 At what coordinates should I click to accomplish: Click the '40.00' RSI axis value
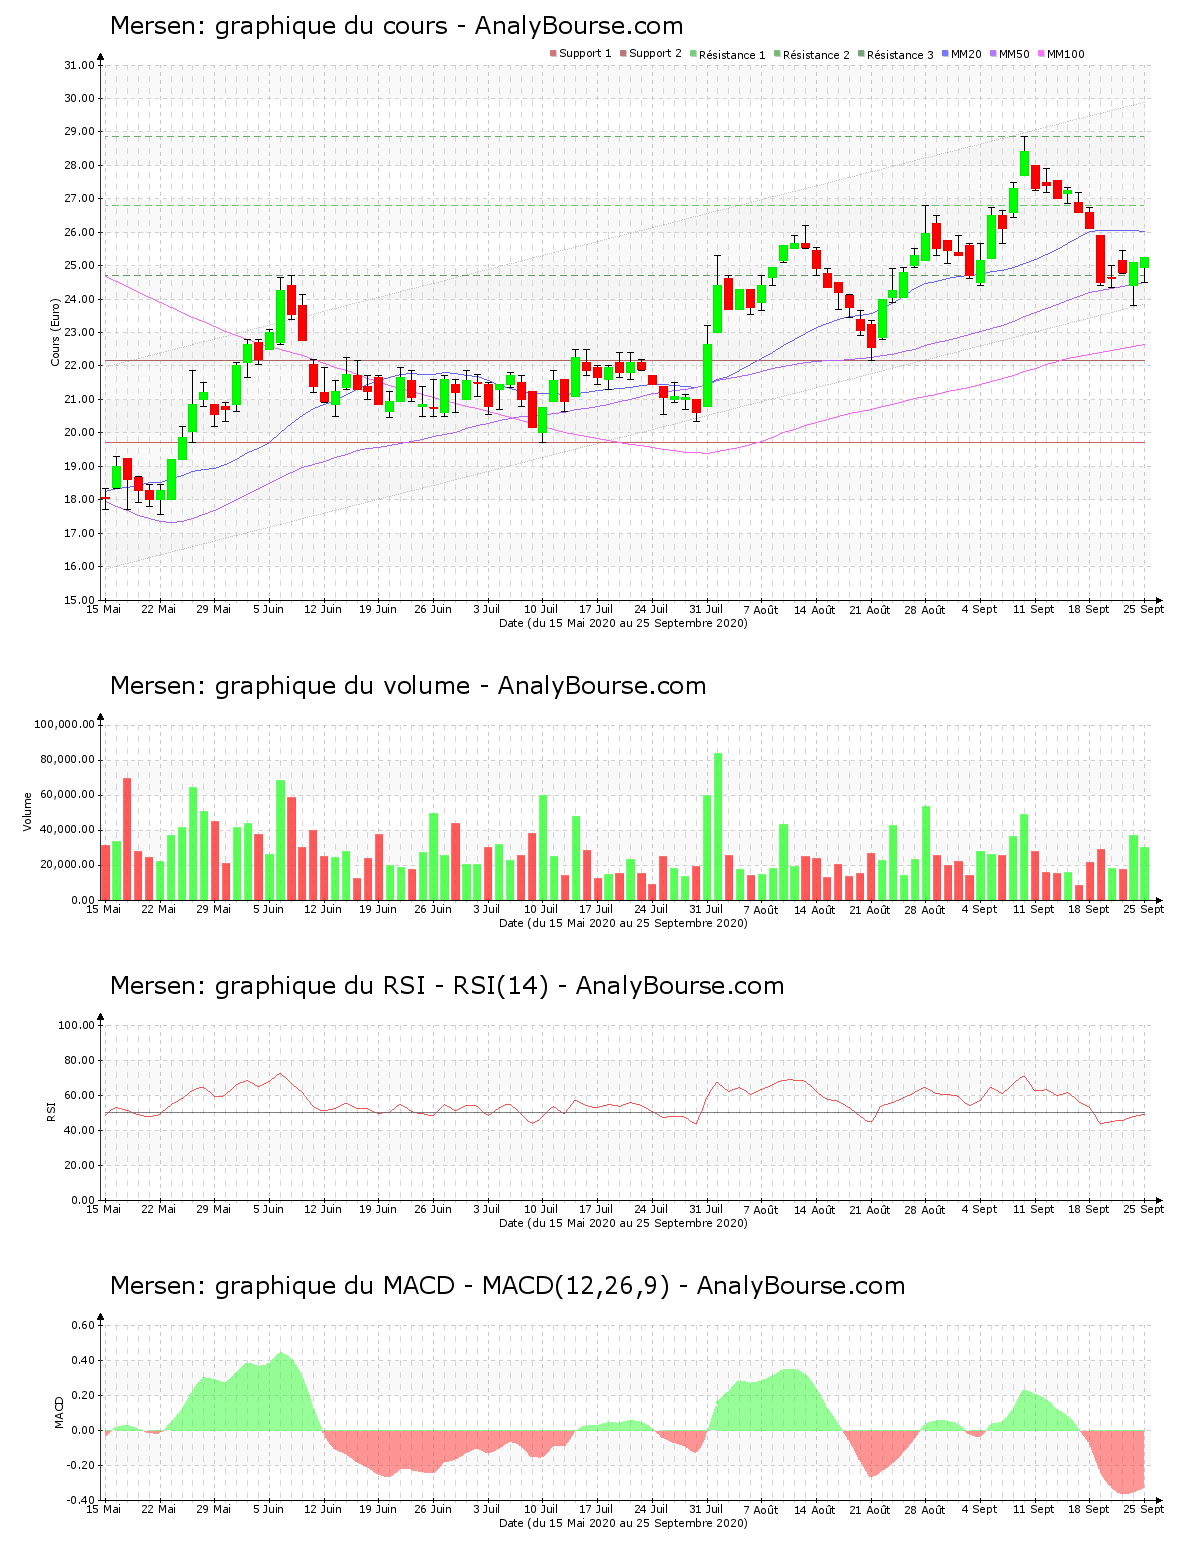[80, 1130]
